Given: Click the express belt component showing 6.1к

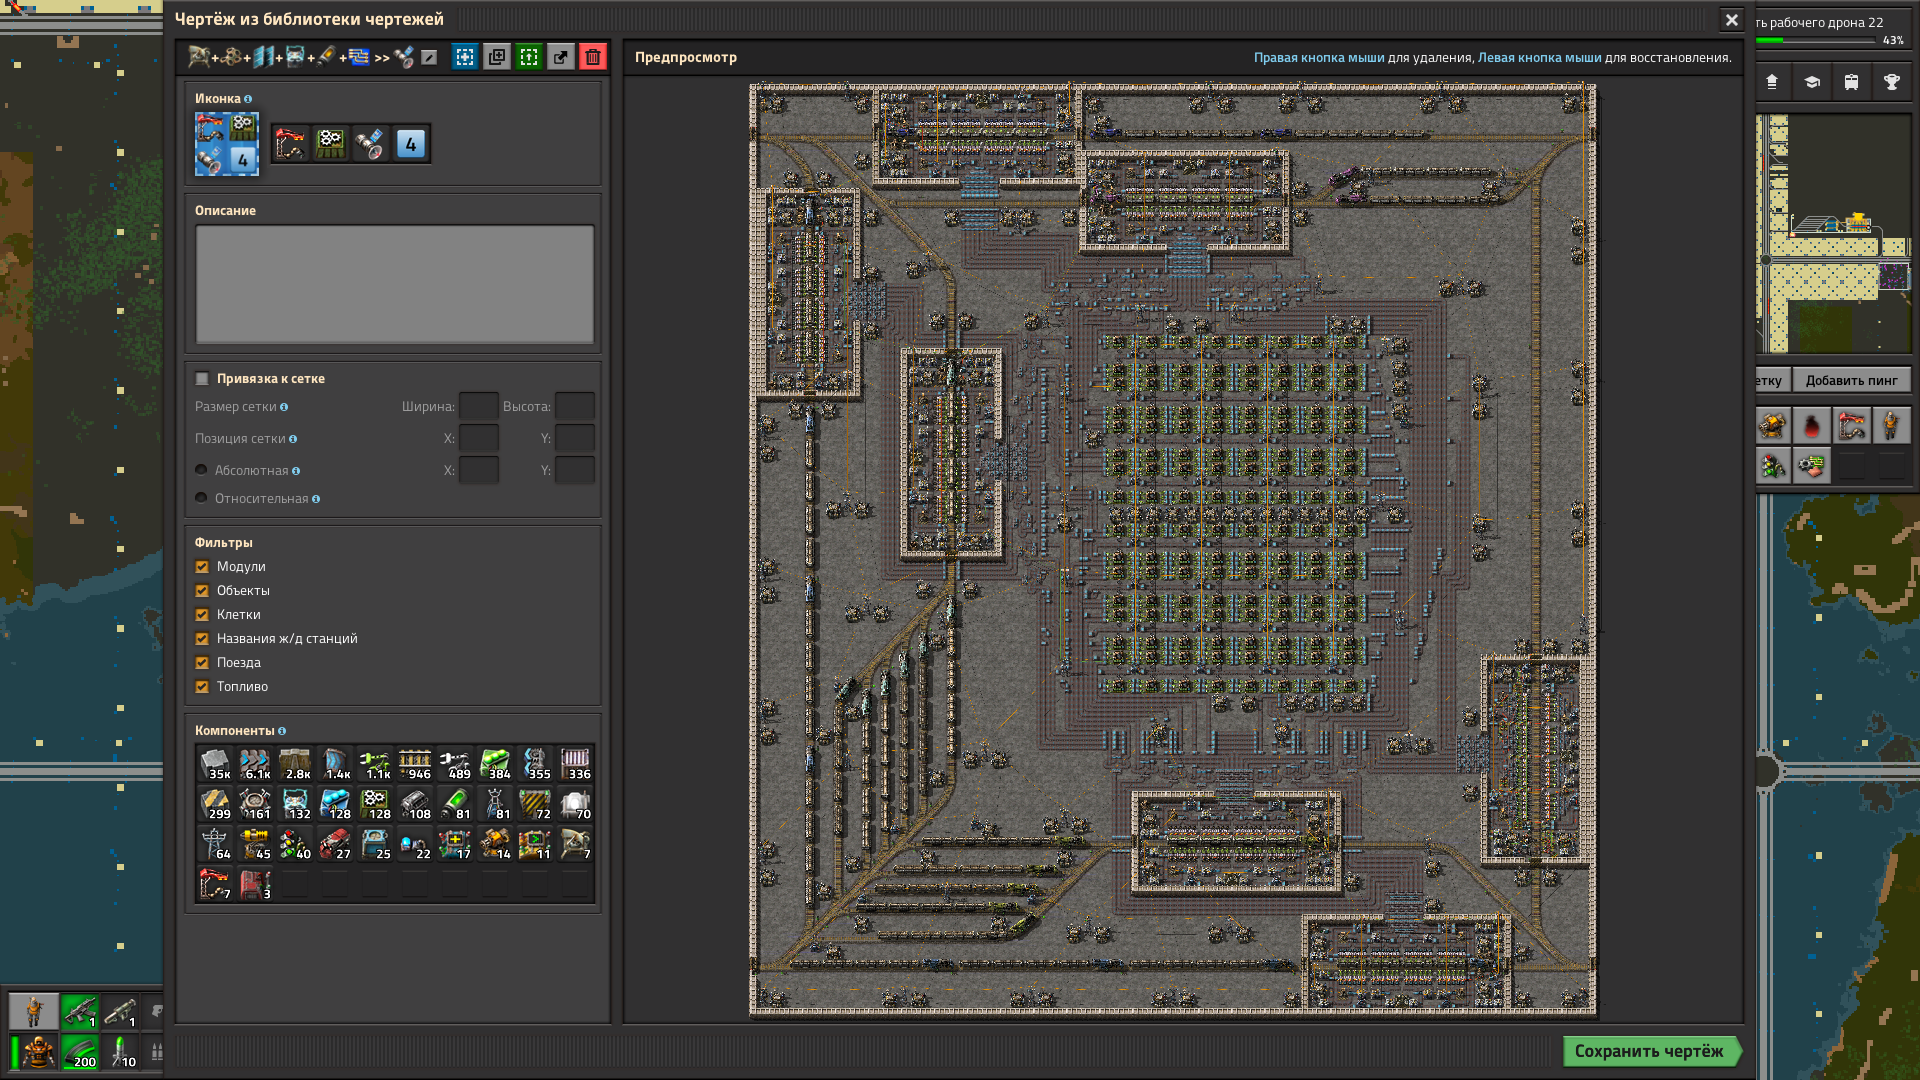Looking at the screenshot, I should pyautogui.click(x=255, y=764).
